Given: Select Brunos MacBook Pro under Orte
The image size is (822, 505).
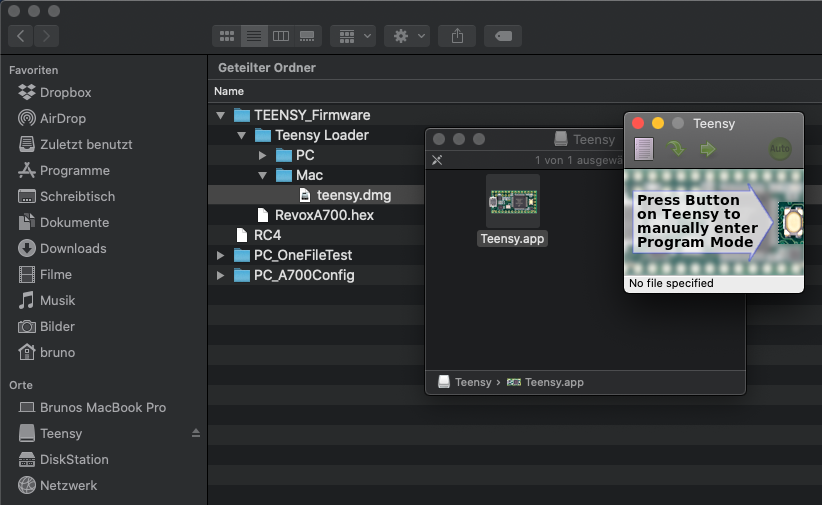Looking at the screenshot, I should (x=92, y=407).
